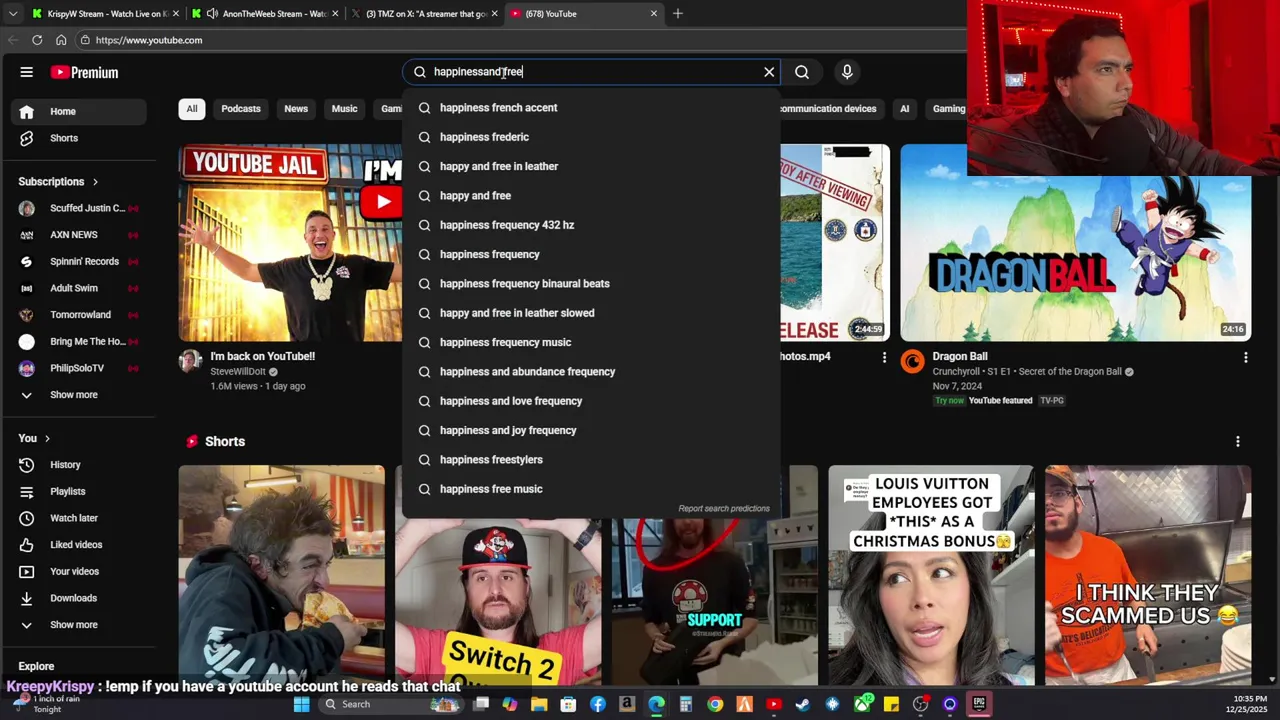The width and height of the screenshot is (1280, 720).
Task: Select the 'News' filter chip
Action: (296, 109)
